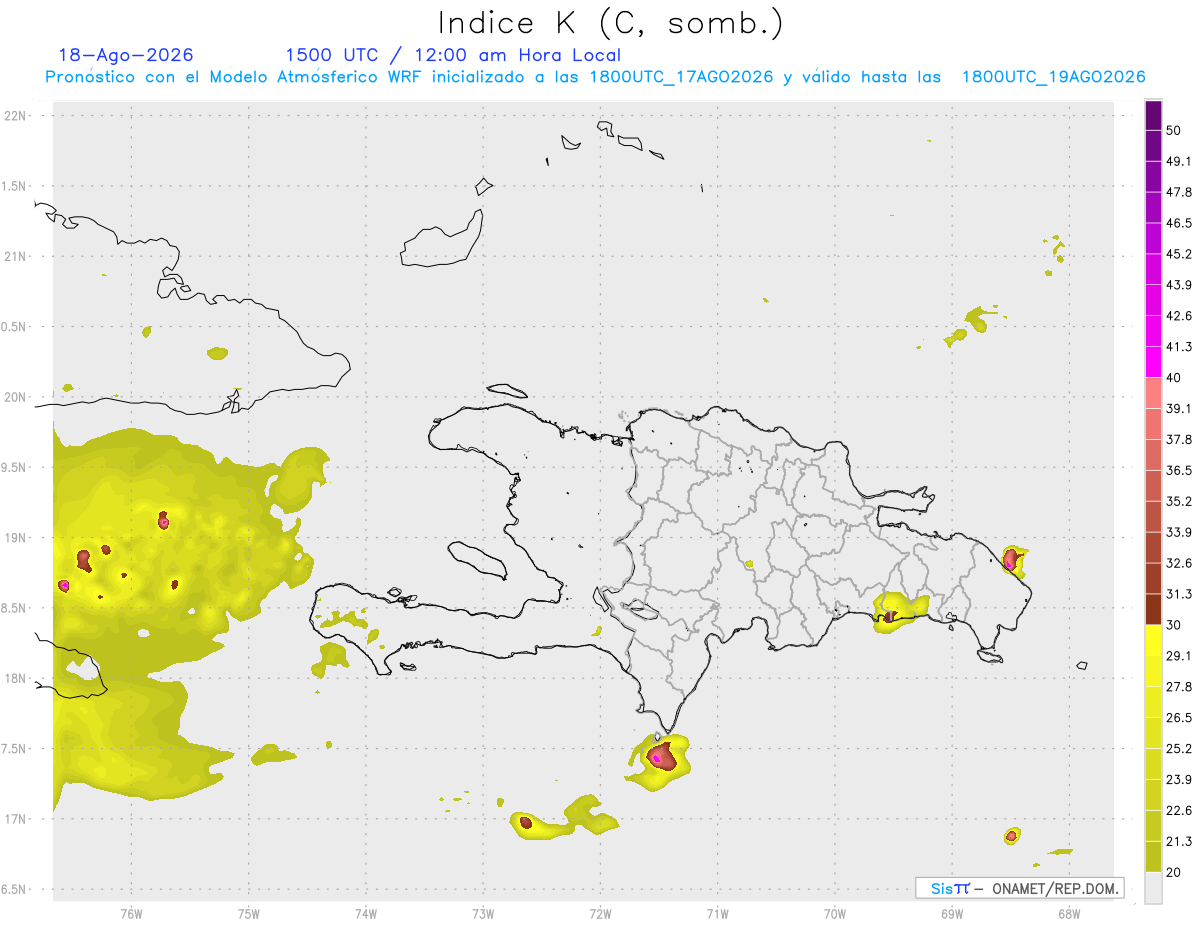Image resolution: width=1200 pixels, height=927 pixels.
Task: Click the colorbar value "41.3"
Action: (1179, 347)
